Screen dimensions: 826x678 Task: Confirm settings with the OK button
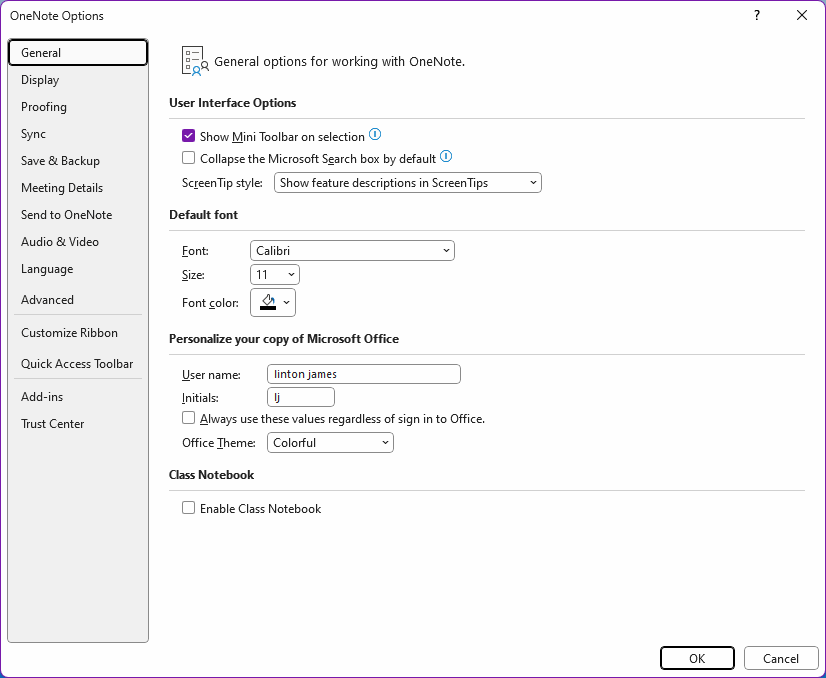coord(697,659)
